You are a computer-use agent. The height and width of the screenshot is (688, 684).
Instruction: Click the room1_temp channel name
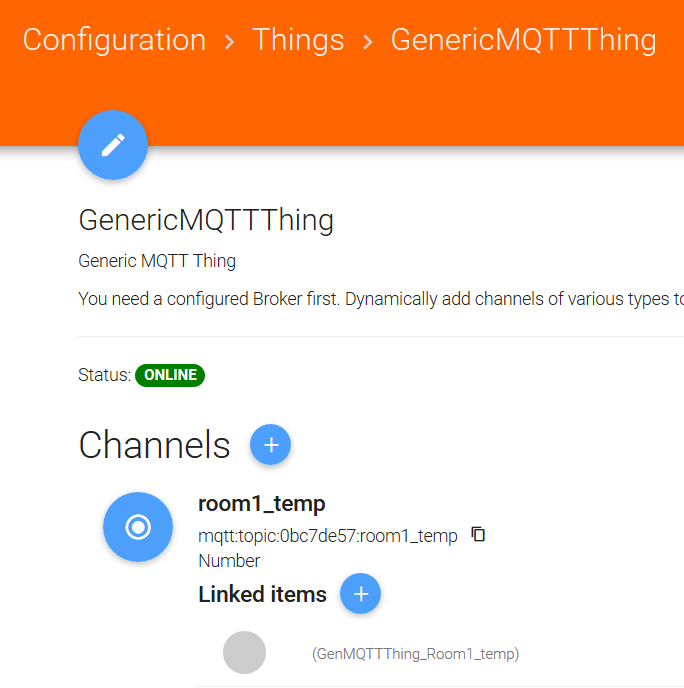pyautogui.click(x=262, y=503)
